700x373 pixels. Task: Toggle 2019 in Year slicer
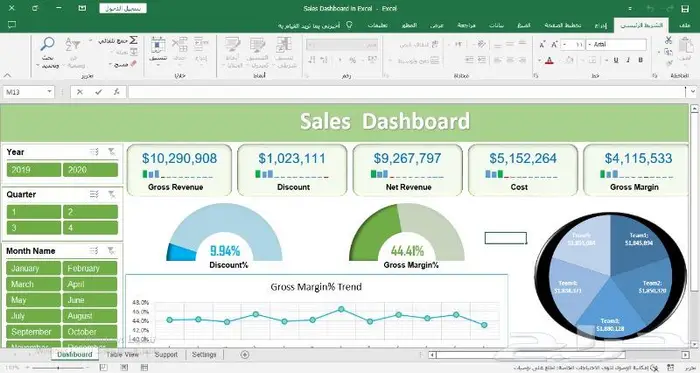click(x=33, y=170)
